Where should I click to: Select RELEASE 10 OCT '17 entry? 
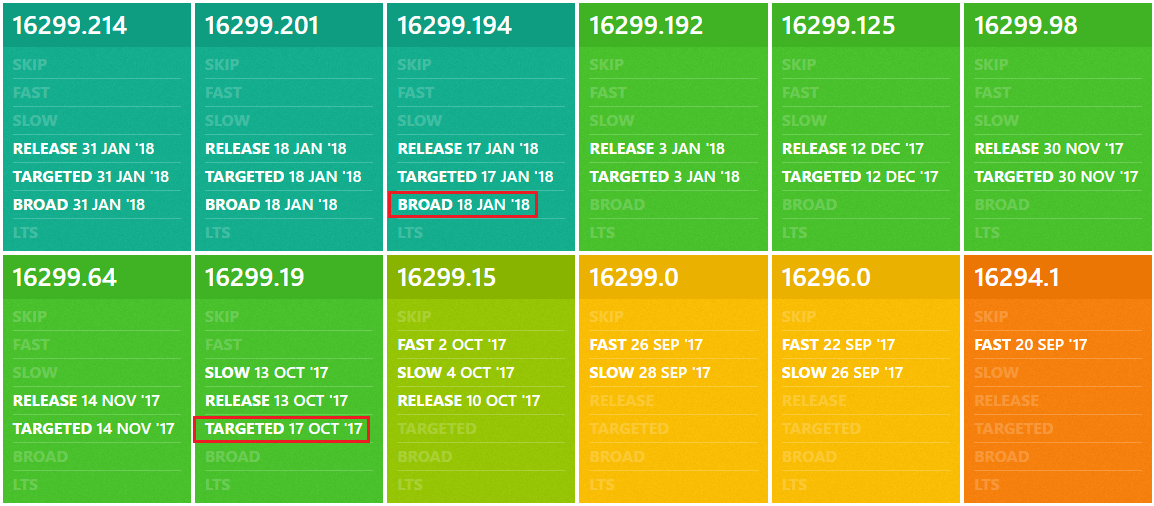pyautogui.click(x=469, y=401)
